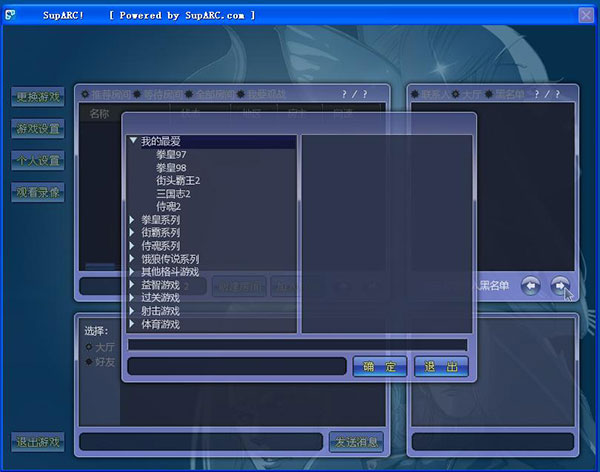
Task: Click the right arrow button in contacts panel
Action: click(x=560, y=286)
